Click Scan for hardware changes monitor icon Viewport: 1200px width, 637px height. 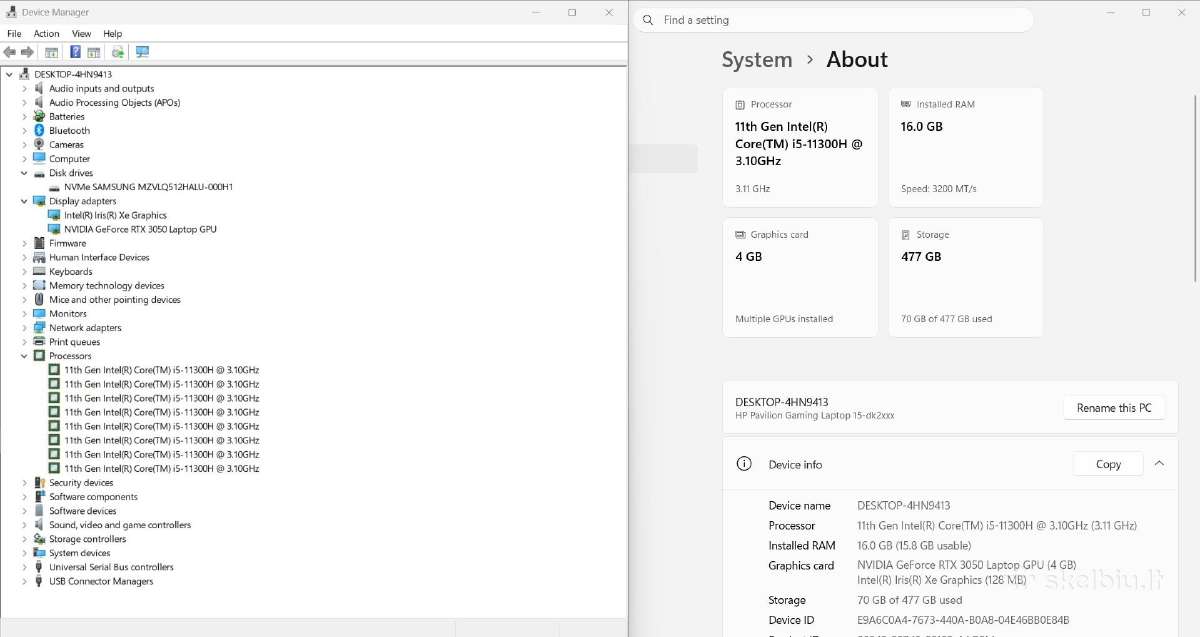click(x=142, y=52)
